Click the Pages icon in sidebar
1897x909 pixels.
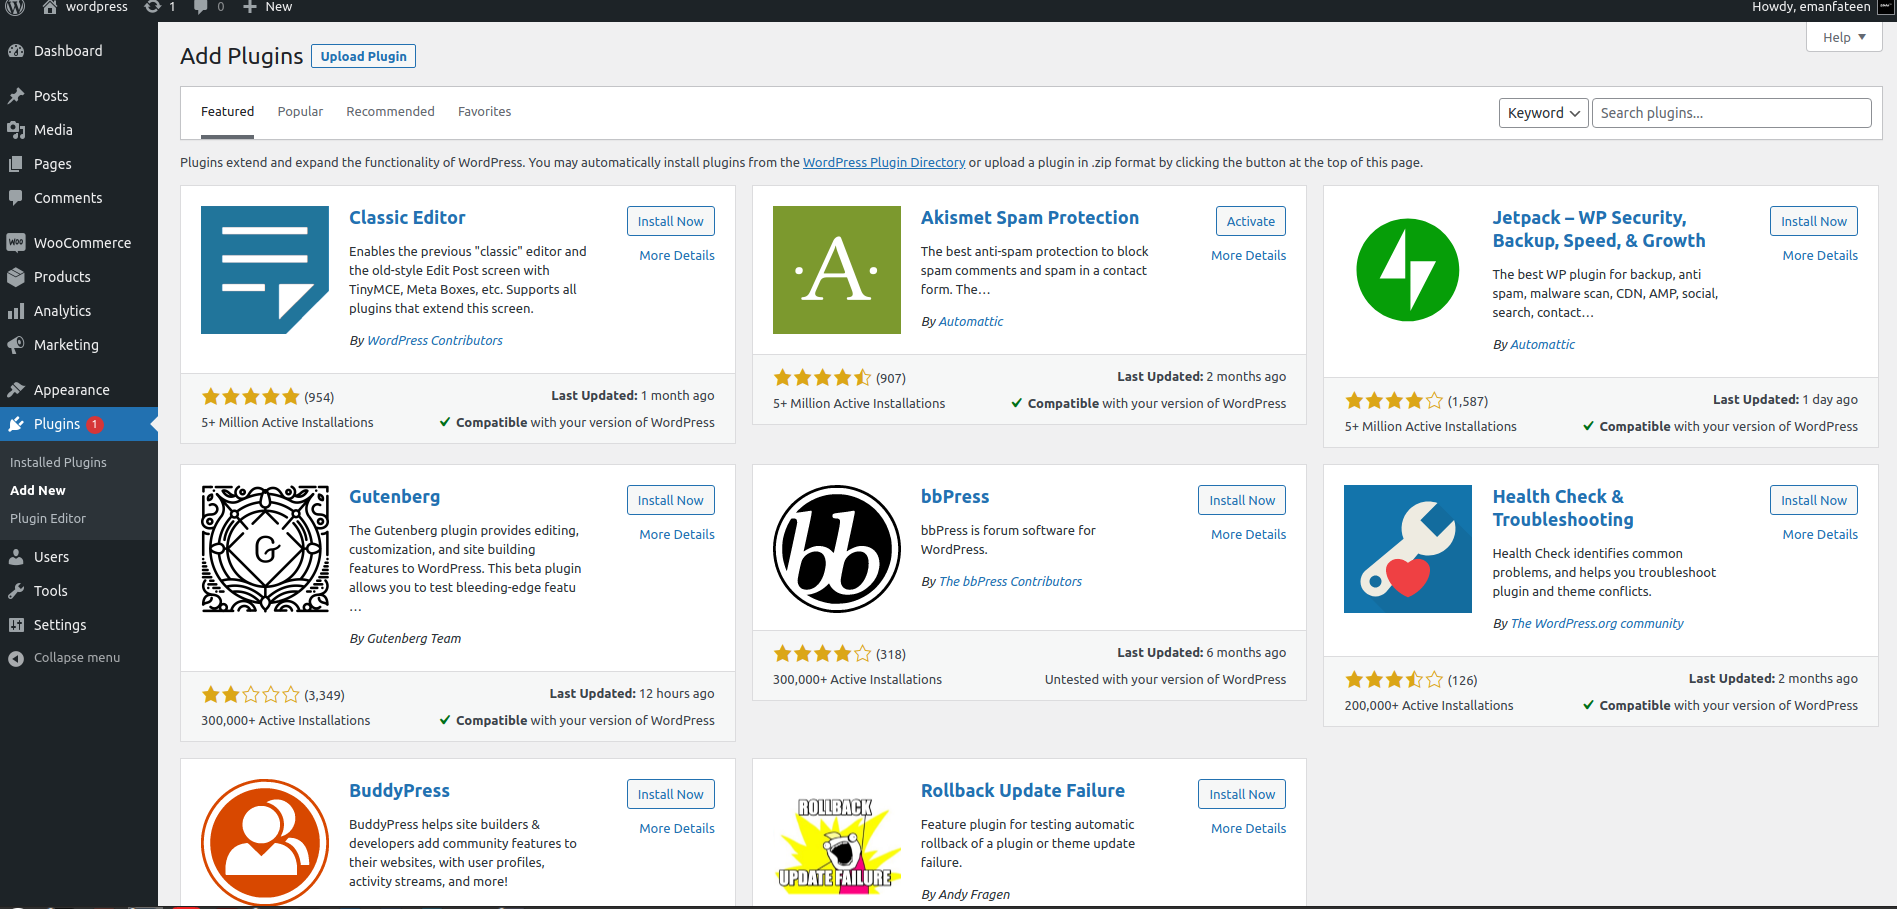[x=16, y=164]
